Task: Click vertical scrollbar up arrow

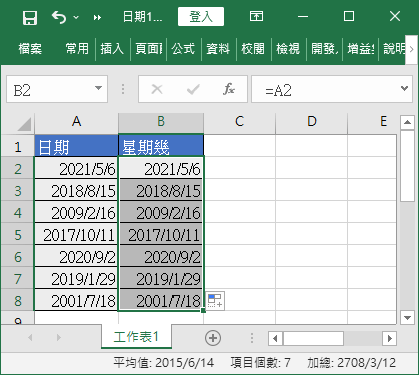Action: pos(407,123)
